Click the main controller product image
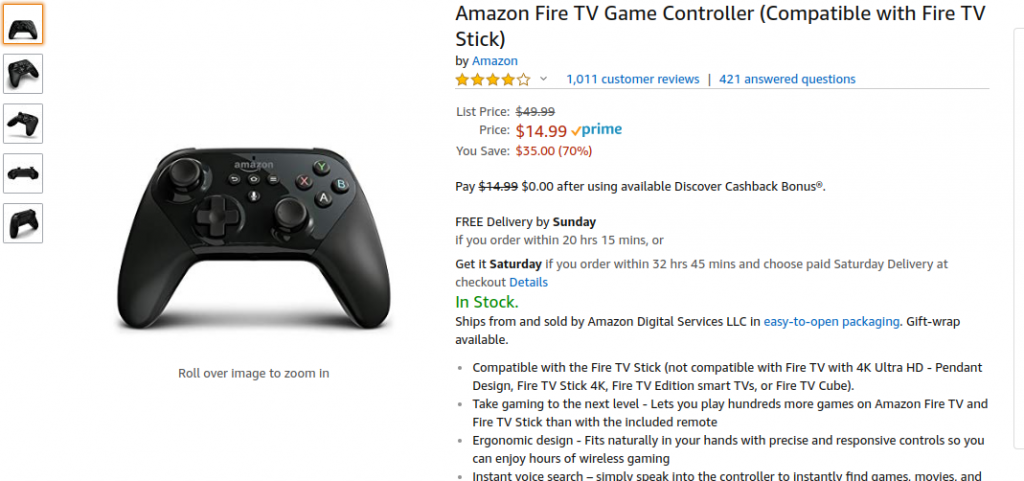 pos(253,238)
